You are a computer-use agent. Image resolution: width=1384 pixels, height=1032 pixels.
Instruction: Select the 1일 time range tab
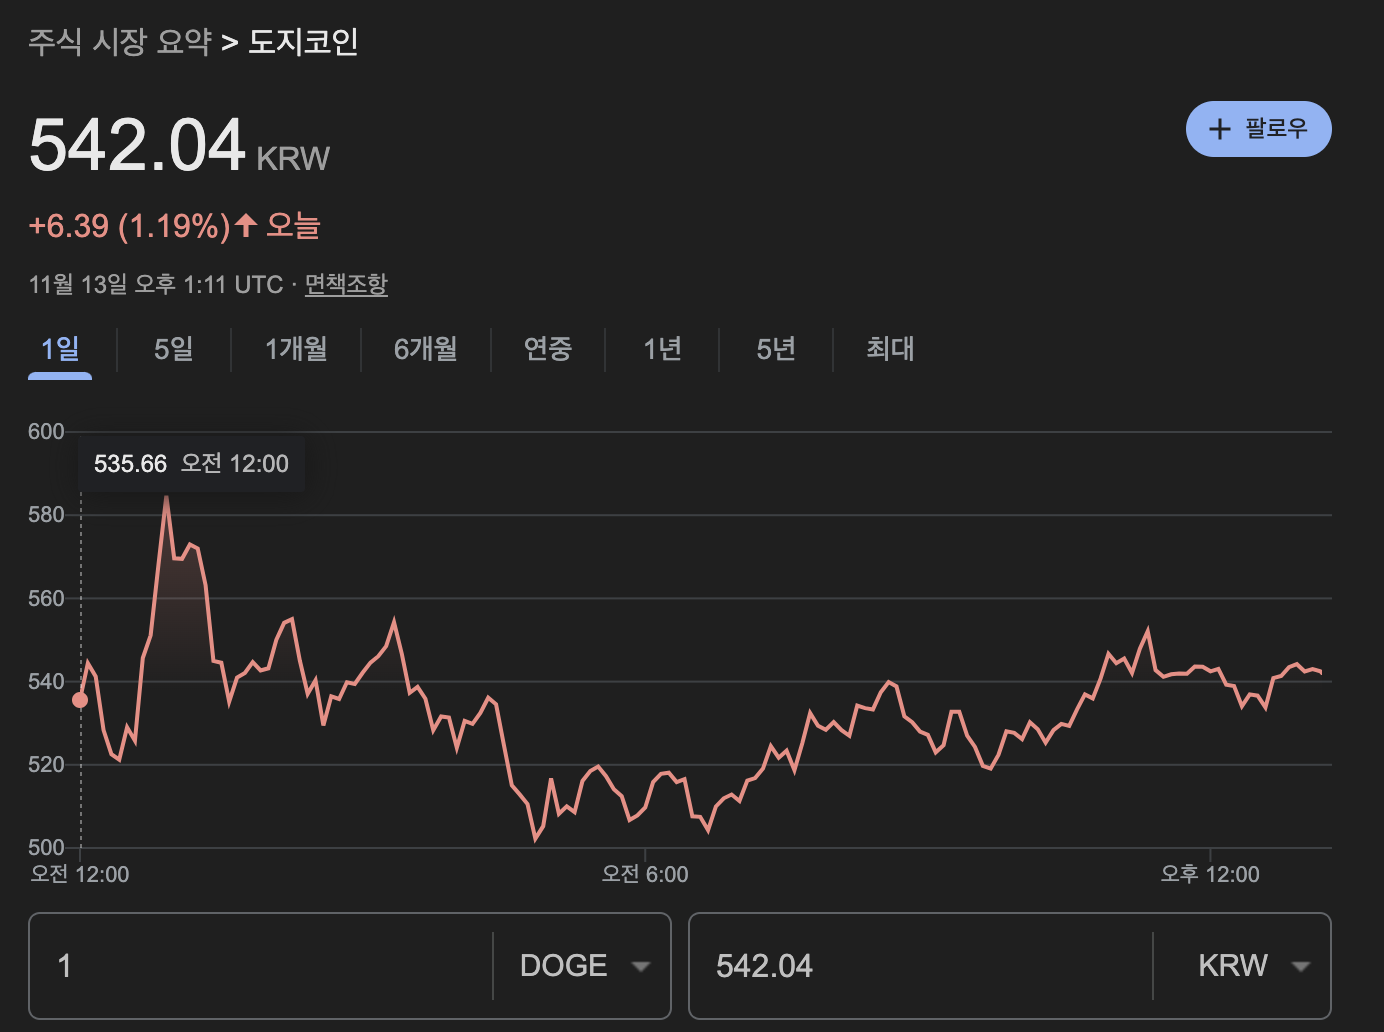click(60, 349)
